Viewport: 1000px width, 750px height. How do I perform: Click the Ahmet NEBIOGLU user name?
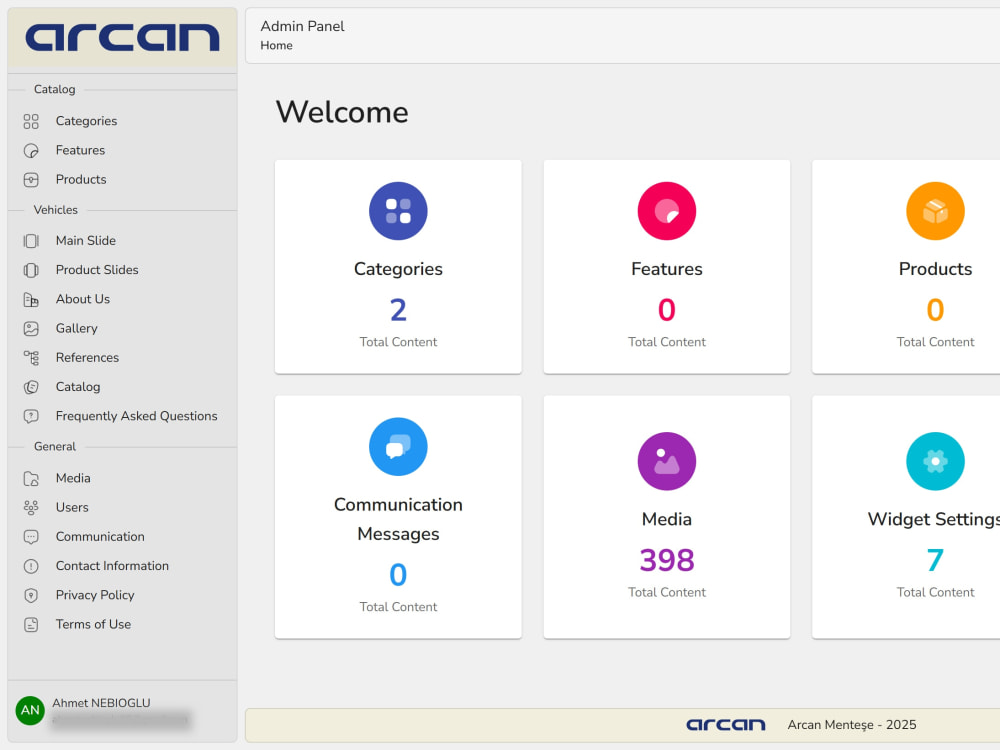click(x=101, y=703)
